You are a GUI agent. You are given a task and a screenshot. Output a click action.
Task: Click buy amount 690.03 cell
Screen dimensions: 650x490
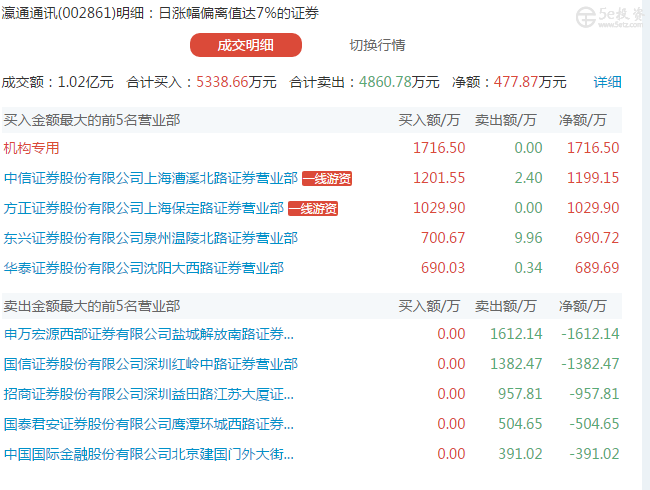point(443,267)
